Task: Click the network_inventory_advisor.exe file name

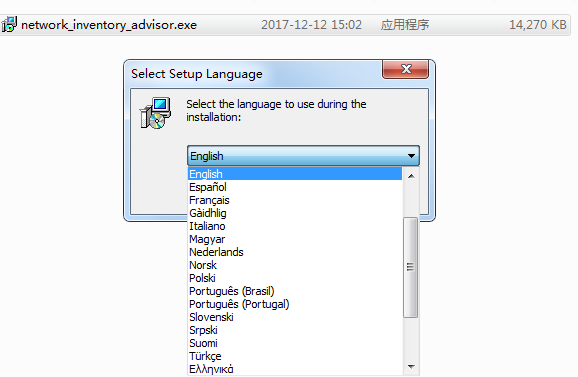Action: (x=109, y=25)
